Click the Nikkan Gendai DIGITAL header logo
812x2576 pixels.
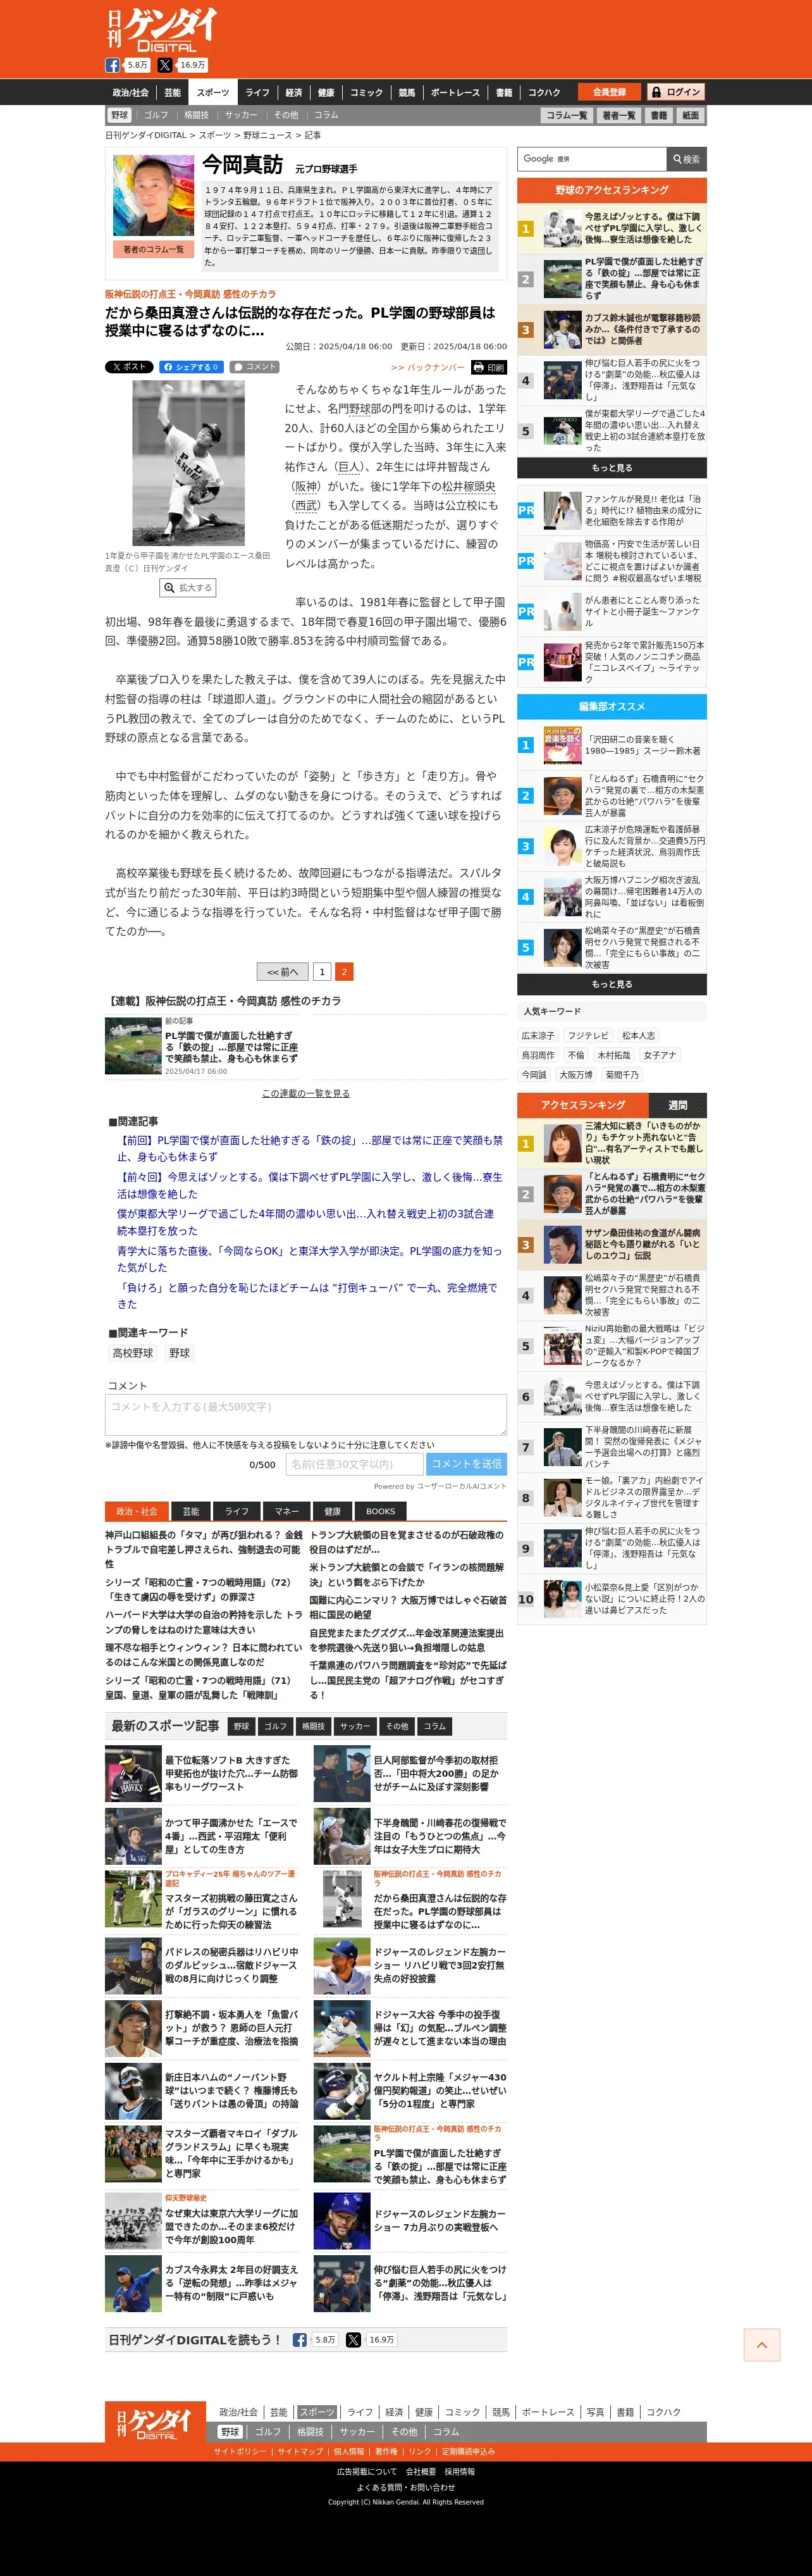[161, 30]
